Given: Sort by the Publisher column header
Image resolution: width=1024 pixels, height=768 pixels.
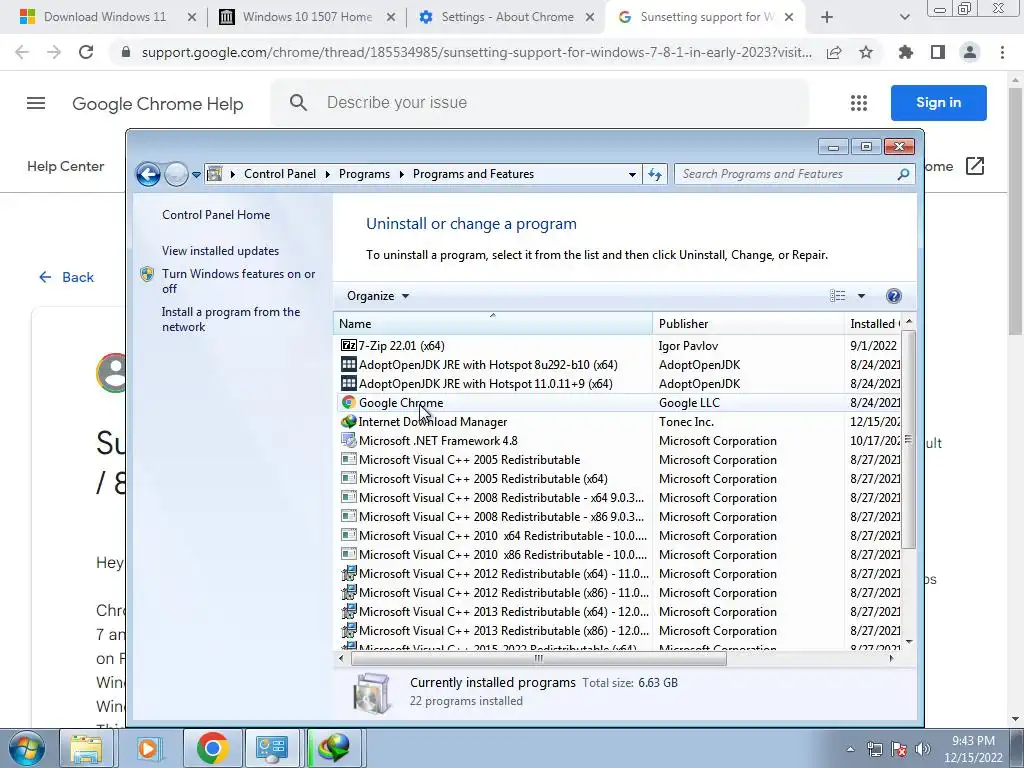Looking at the screenshot, I should [748, 323].
